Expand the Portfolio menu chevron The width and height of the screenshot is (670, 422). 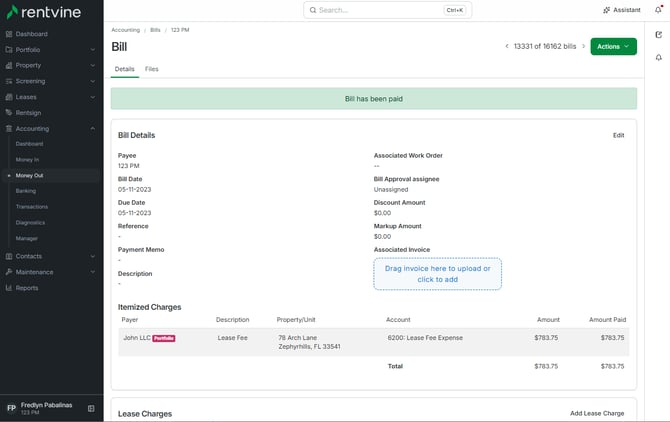tap(93, 50)
